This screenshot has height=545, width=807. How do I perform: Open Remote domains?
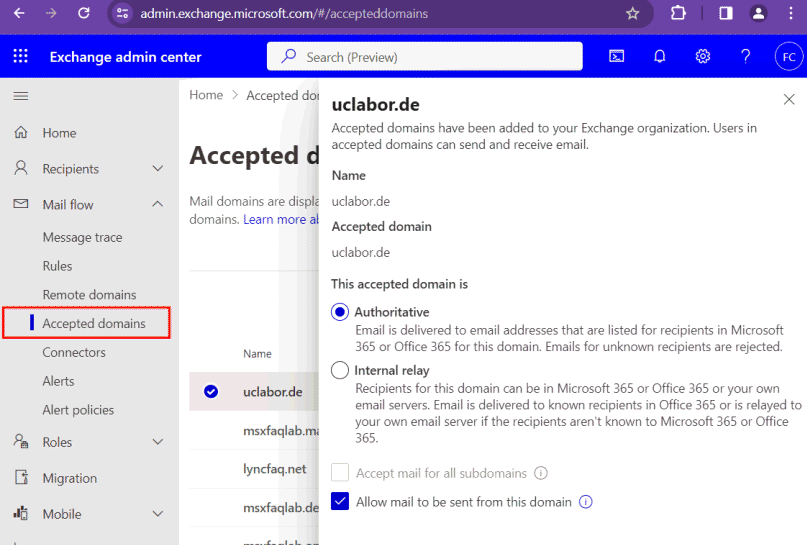[x=90, y=295]
